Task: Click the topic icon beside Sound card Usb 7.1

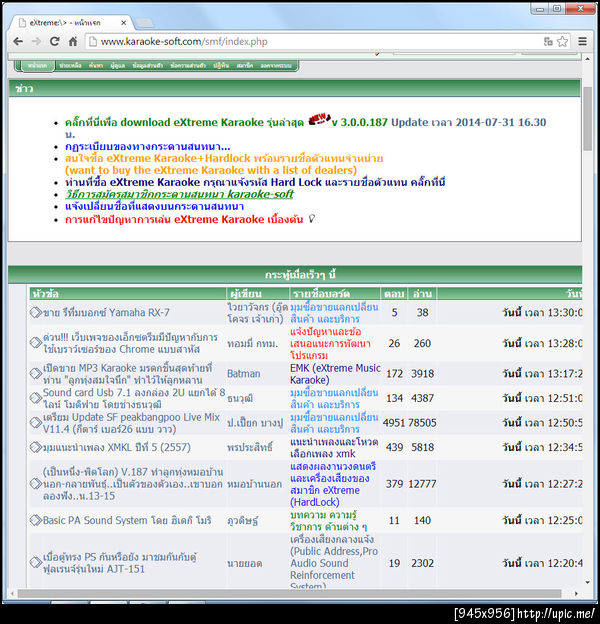Action: [x=35, y=398]
